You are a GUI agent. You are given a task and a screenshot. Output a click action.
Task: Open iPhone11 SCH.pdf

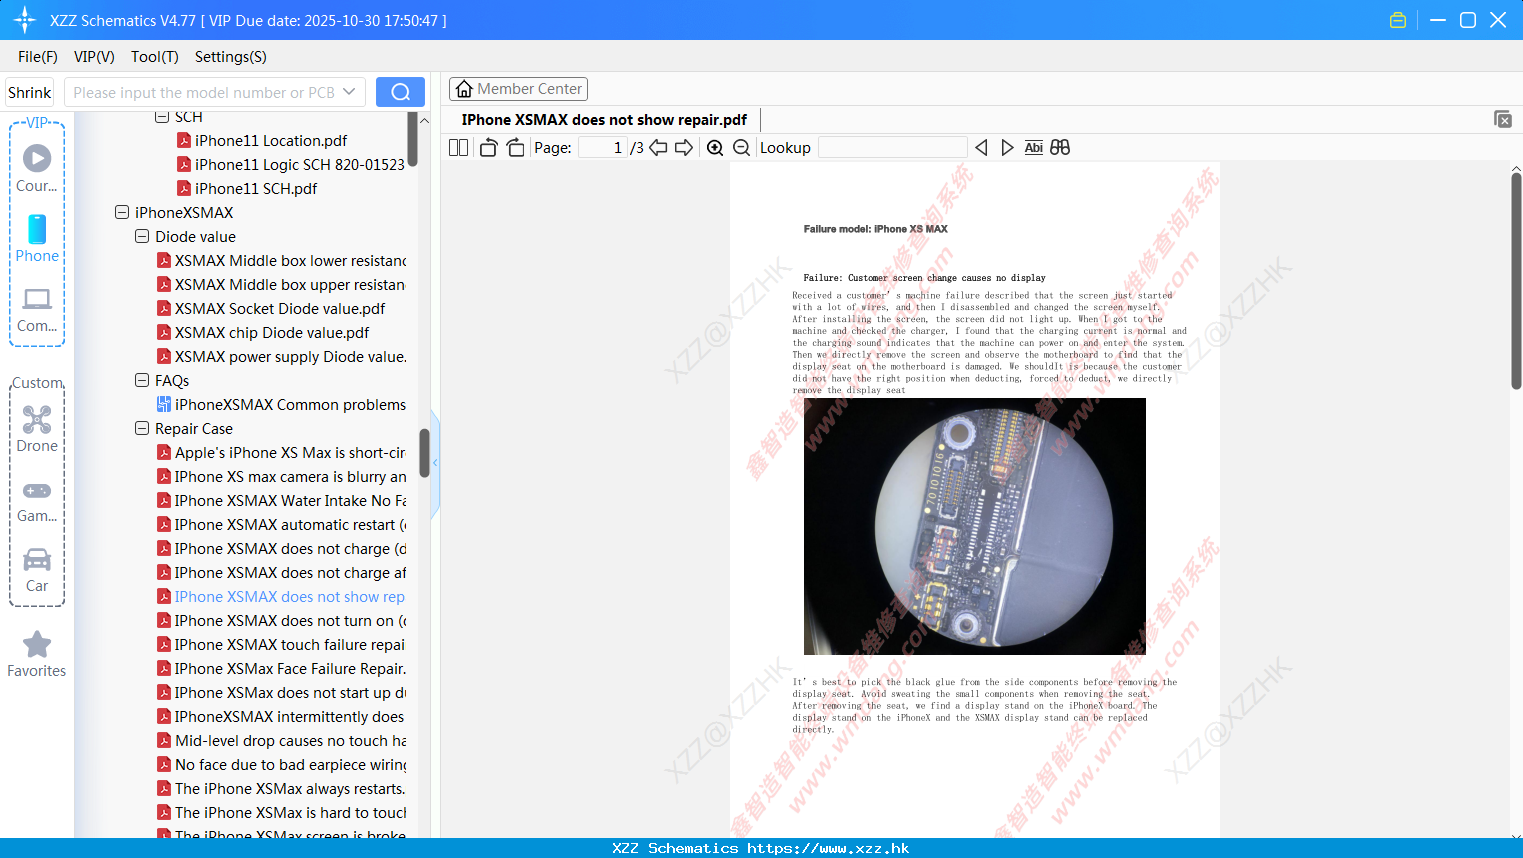(247, 188)
